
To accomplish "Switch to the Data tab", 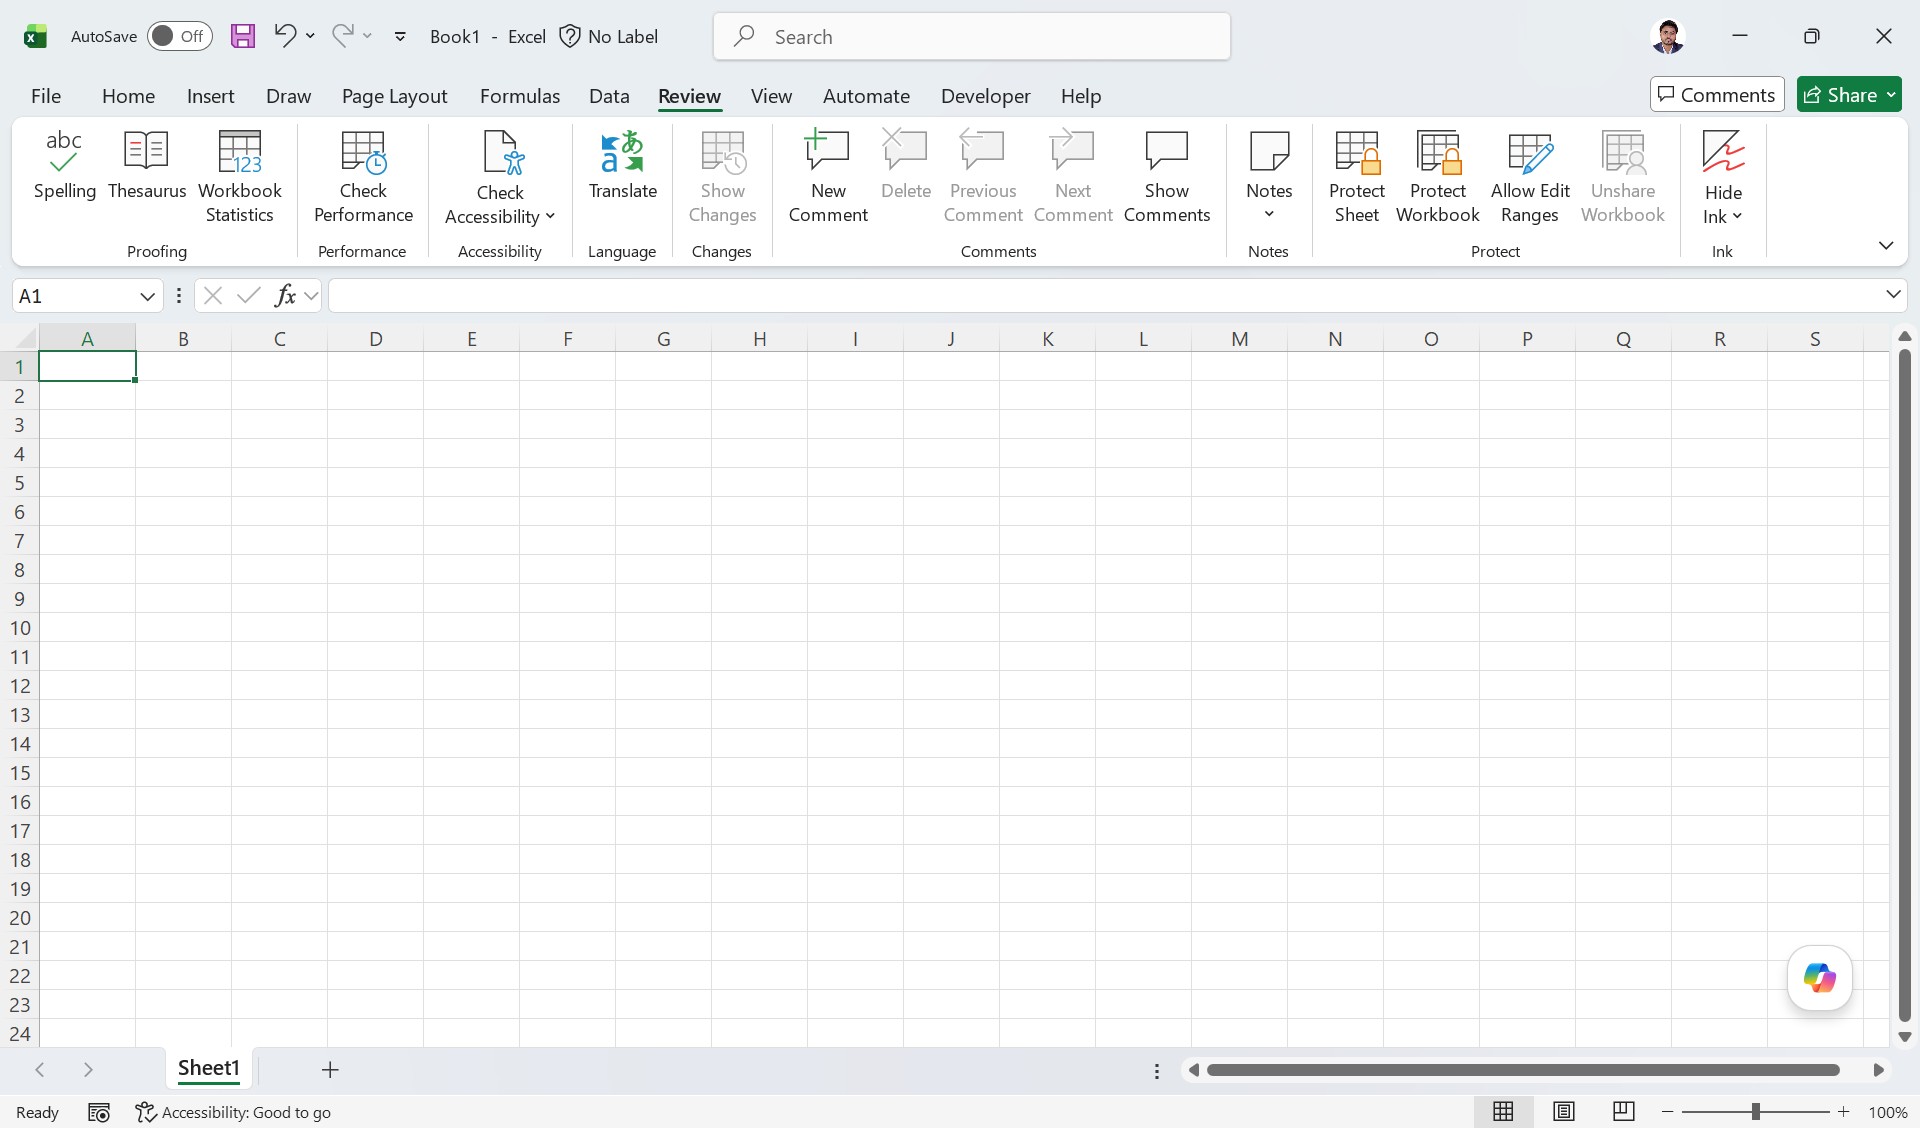I will 609,96.
